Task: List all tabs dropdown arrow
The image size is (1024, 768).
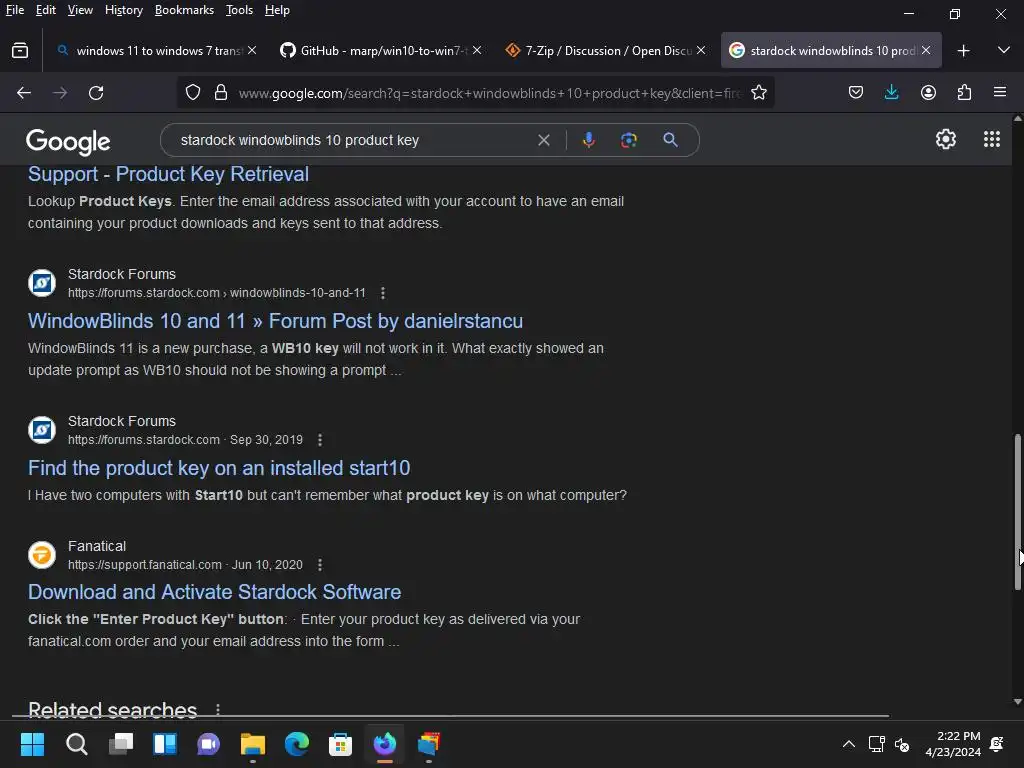Action: coord(1004,50)
